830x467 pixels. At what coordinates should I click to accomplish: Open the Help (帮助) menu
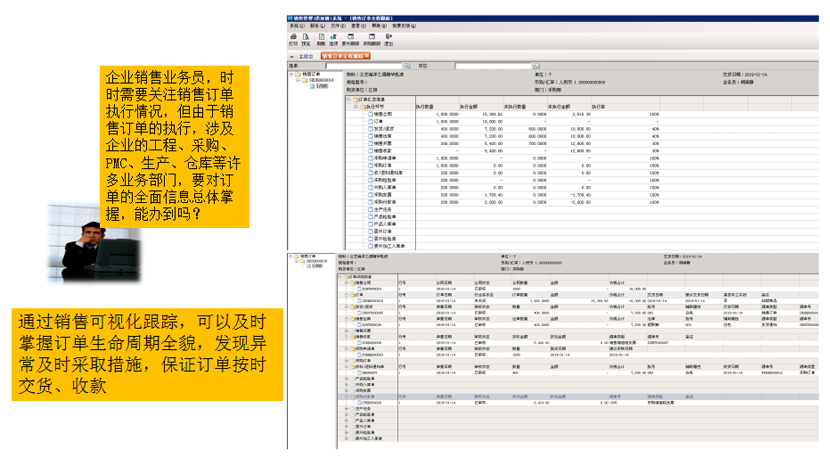click(377, 26)
